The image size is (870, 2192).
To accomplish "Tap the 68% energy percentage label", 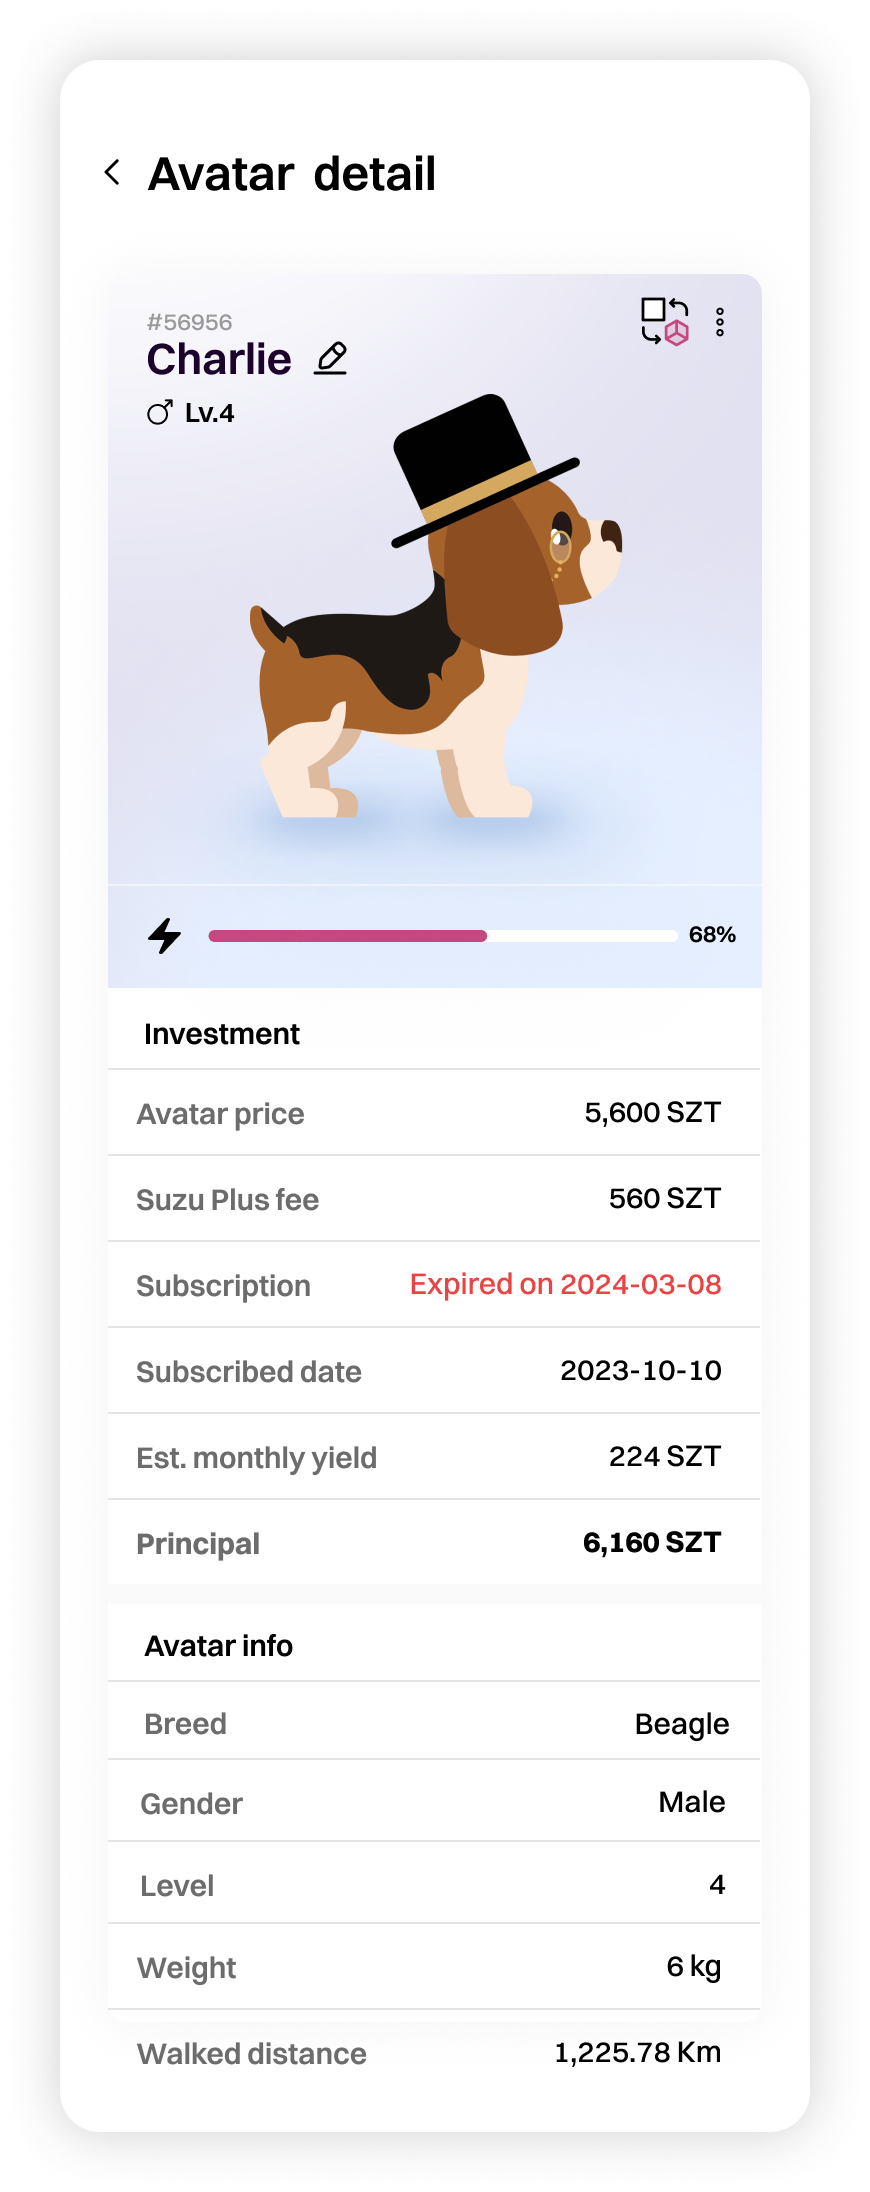I will coord(712,935).
